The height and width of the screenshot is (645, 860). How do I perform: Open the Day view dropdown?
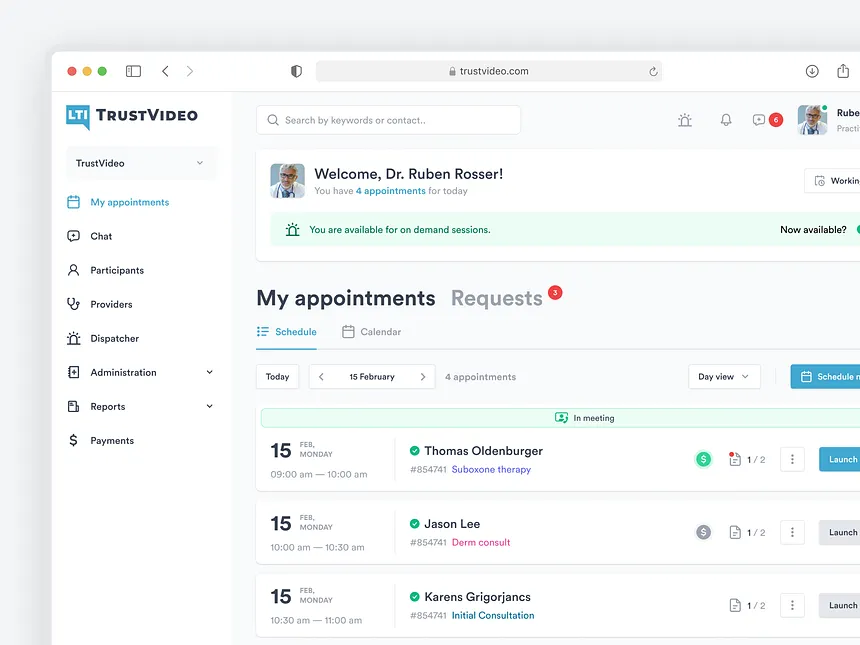click(724, 377)
